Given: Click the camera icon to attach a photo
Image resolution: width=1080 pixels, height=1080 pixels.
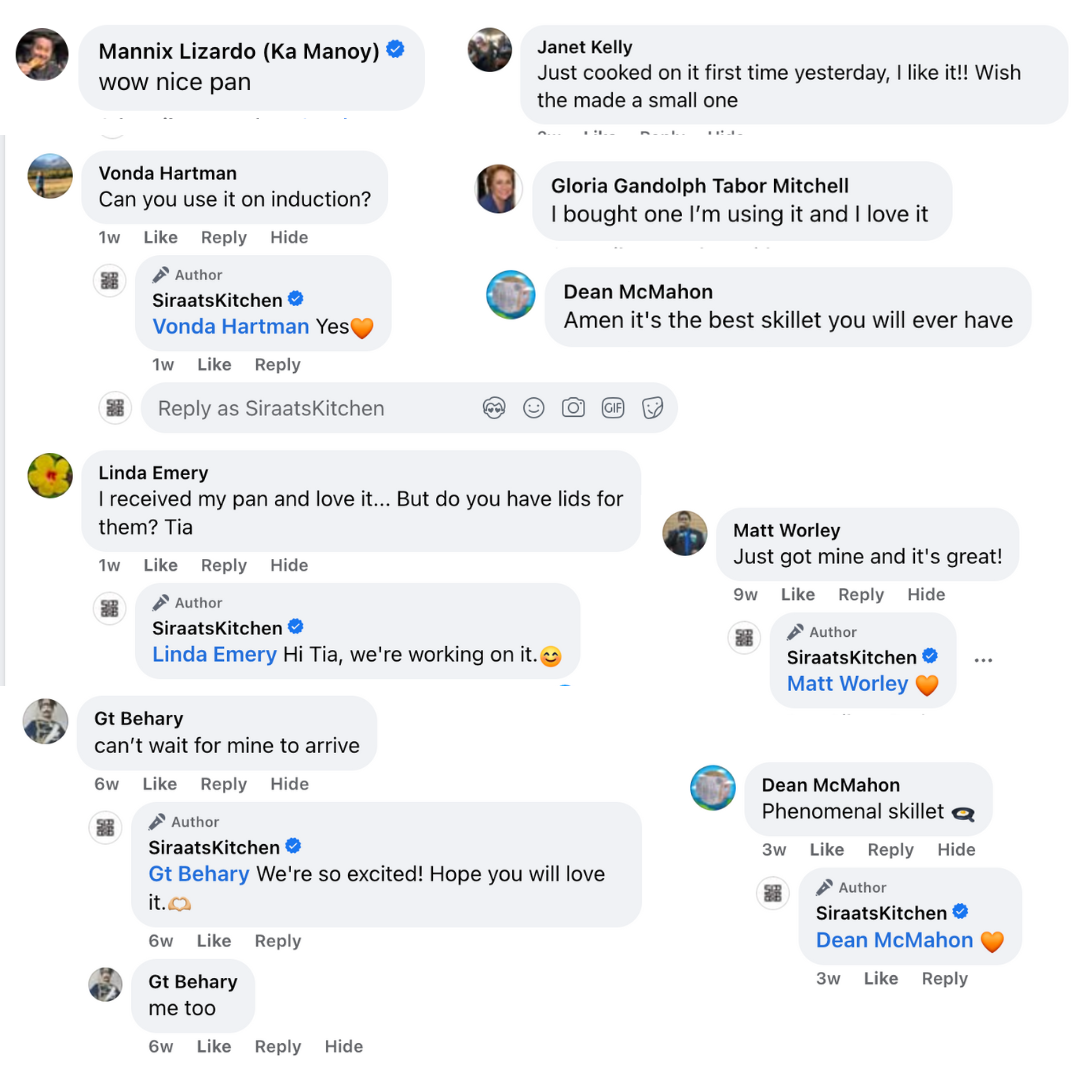Looking at the screenshot, I should click(x=573, y=408).
